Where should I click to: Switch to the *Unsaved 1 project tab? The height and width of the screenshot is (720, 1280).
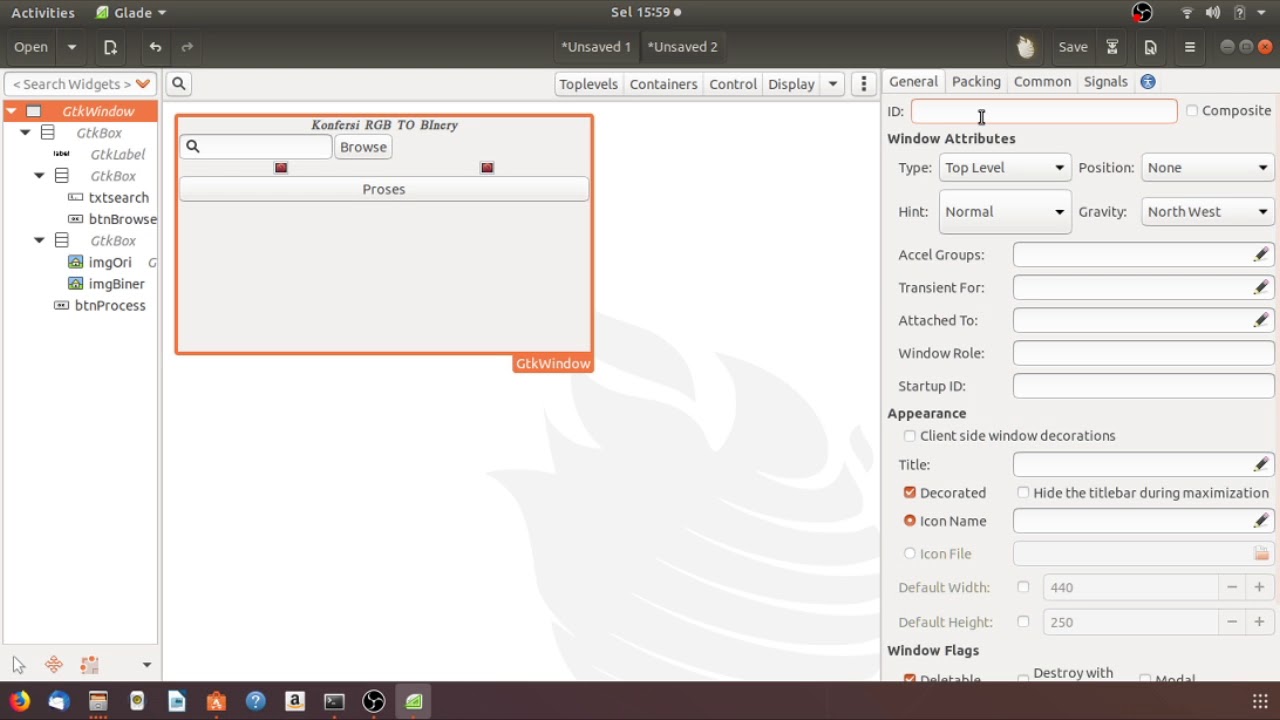click(596, 47)
